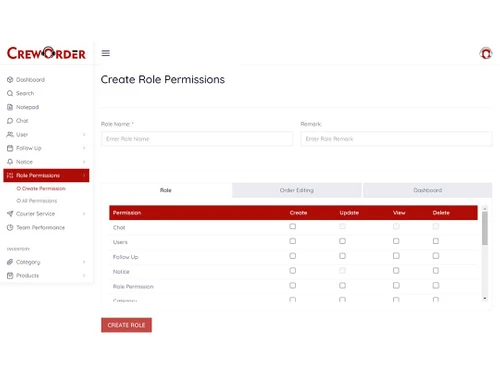Open Team Performance from the sidebar
The width and height of the screenshot is (500, 375).
[41, 227]
